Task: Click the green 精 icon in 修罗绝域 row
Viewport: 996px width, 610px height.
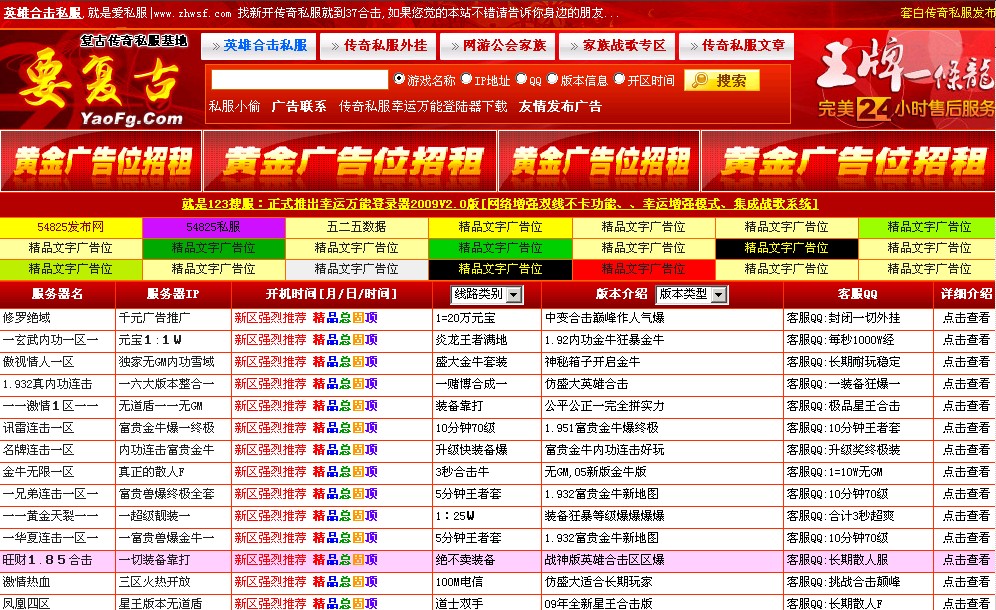Action: coord(320,317)
